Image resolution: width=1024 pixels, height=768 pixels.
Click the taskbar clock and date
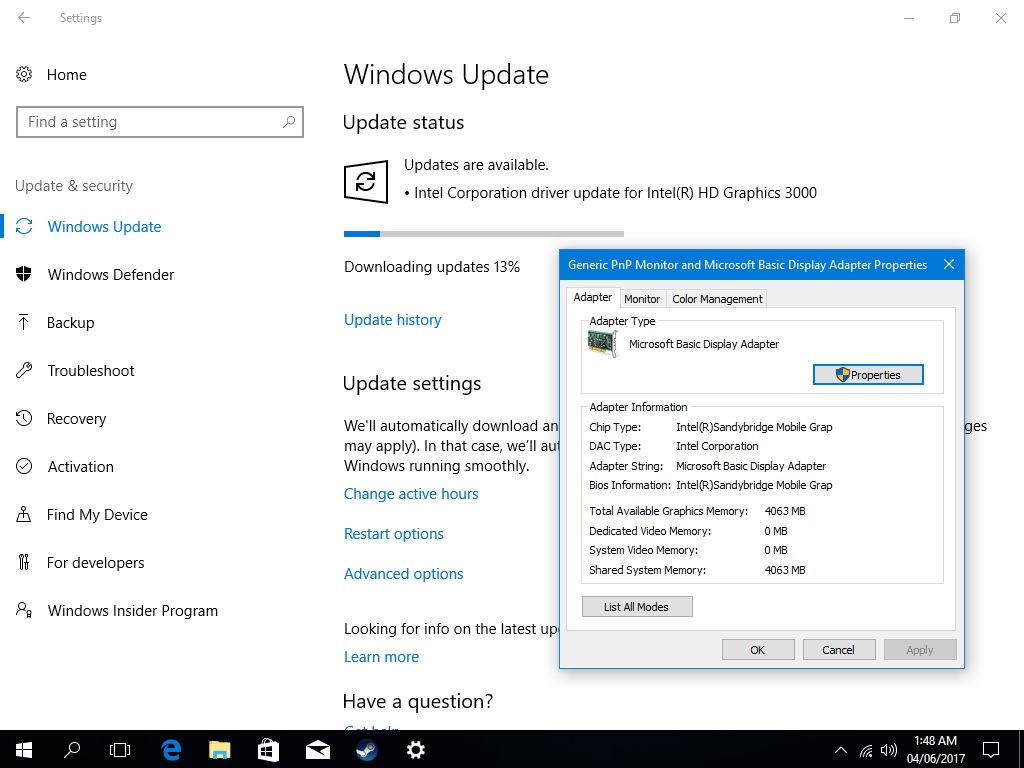click(935, 750)
